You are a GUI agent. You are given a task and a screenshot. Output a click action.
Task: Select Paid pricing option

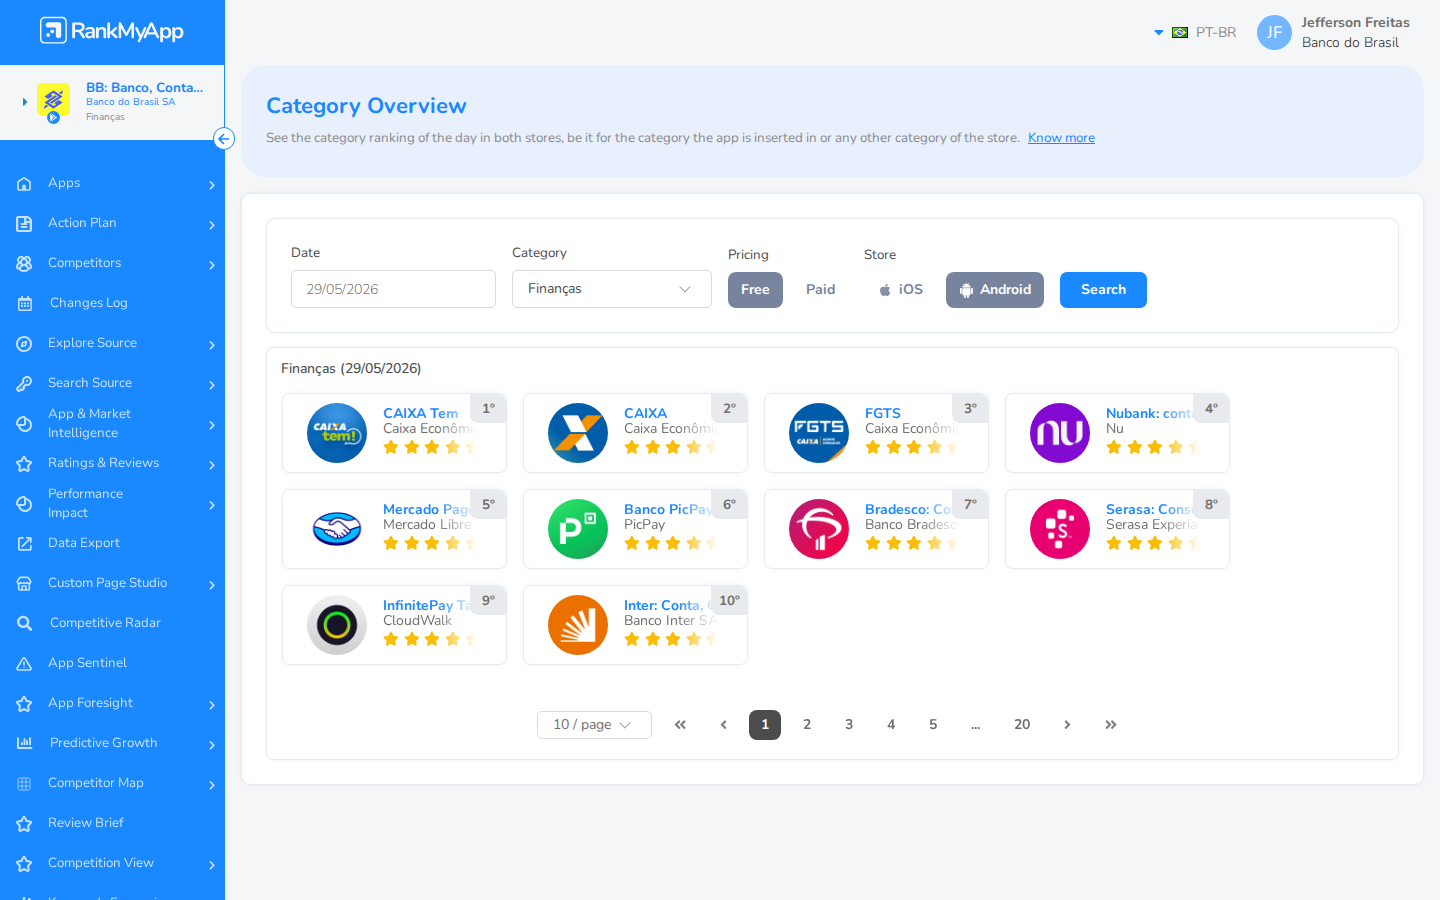(820, 290)
